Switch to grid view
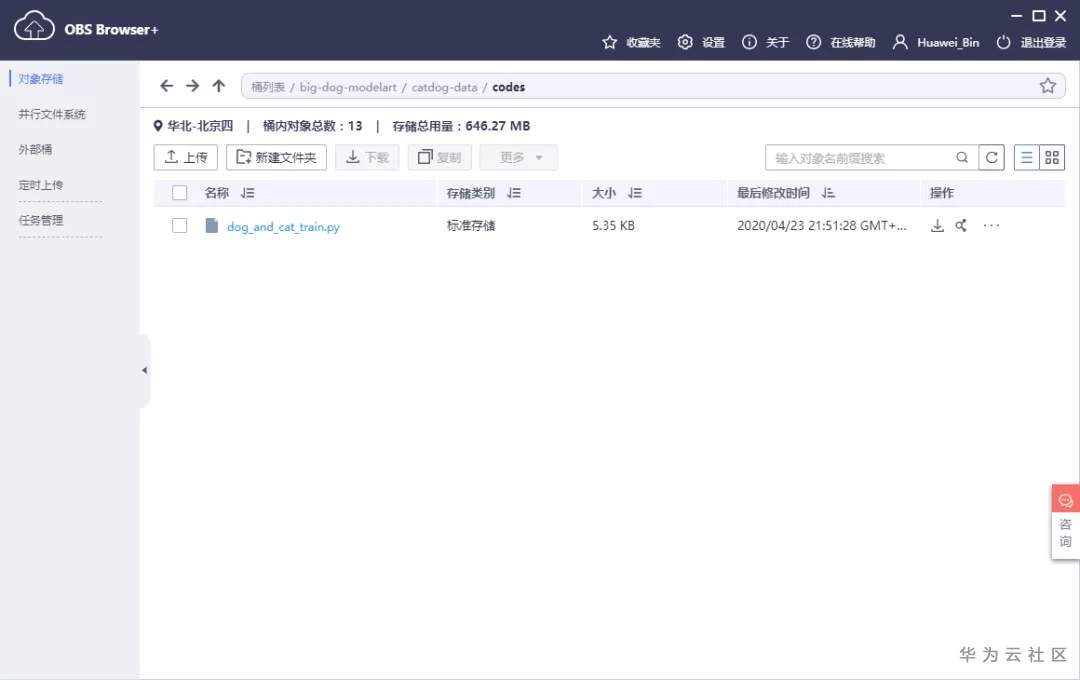The height and width of the screenshot is (680, 1080). click(1052, 157)
